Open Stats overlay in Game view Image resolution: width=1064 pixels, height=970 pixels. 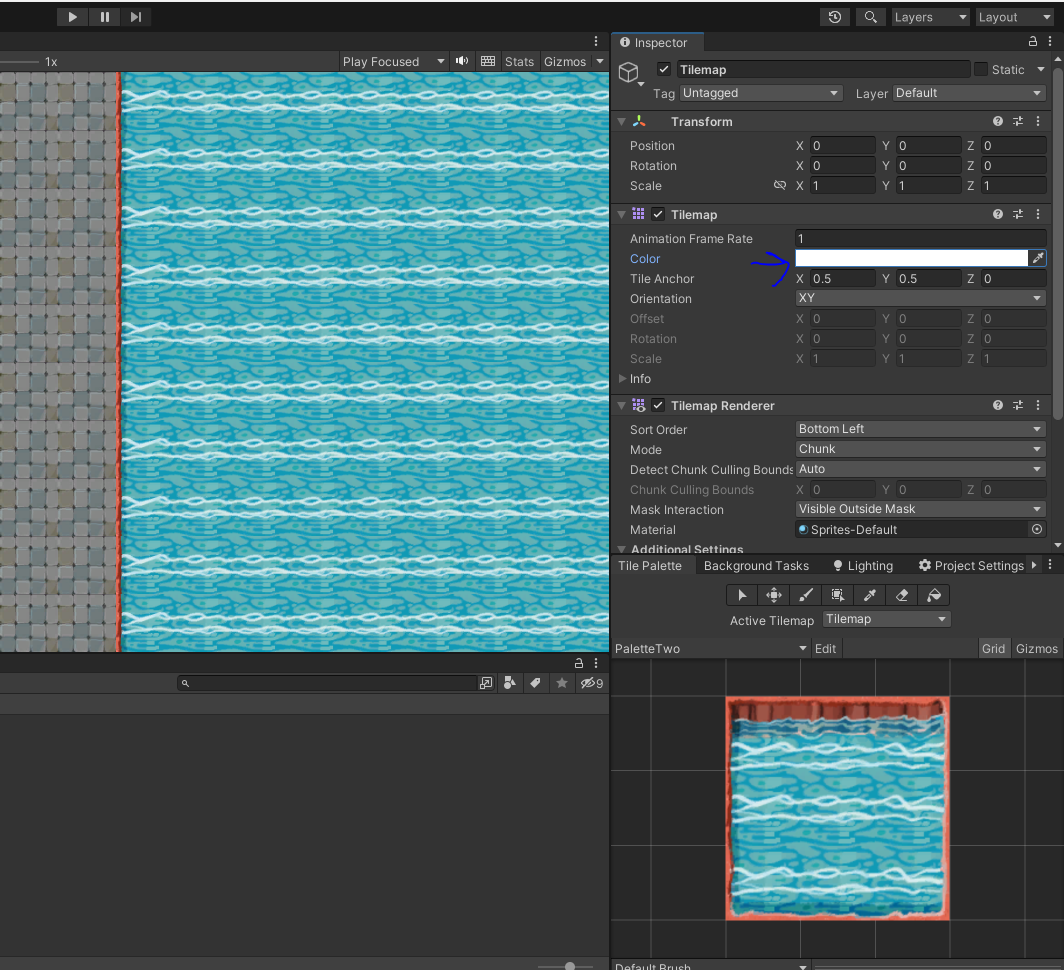(519, 61)
